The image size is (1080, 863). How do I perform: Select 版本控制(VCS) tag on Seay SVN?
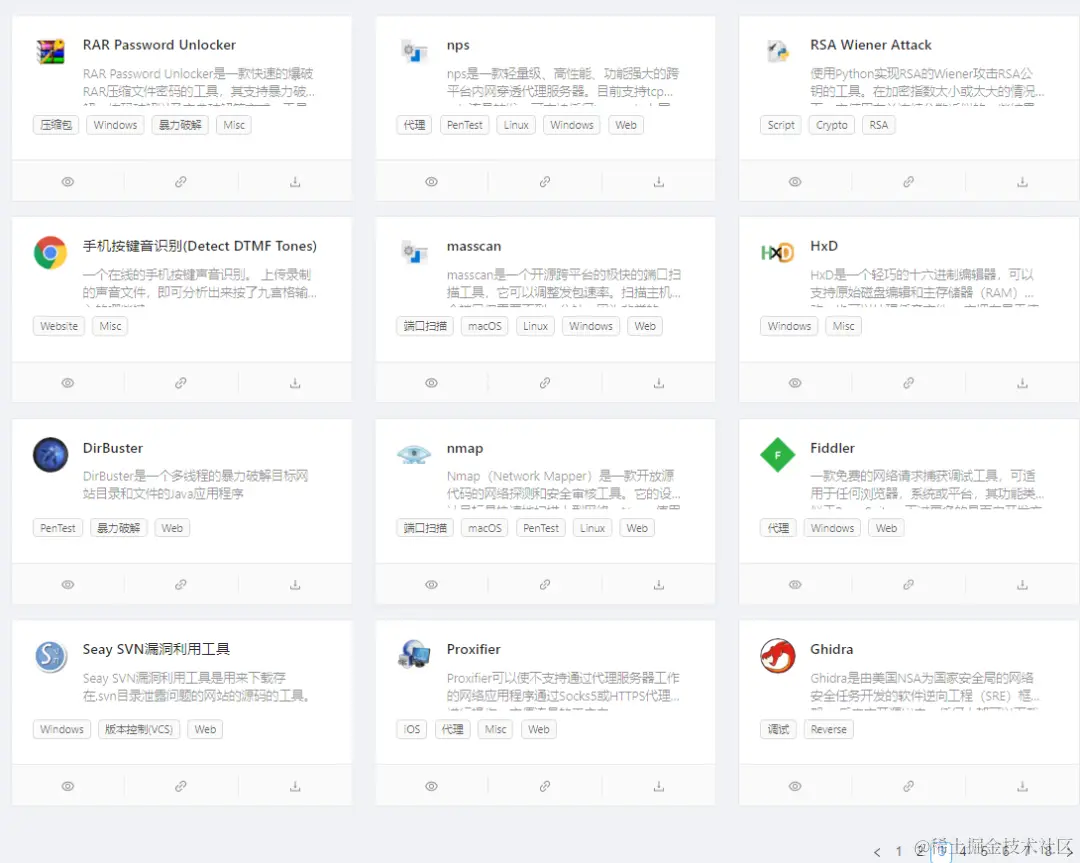(138, 729)
